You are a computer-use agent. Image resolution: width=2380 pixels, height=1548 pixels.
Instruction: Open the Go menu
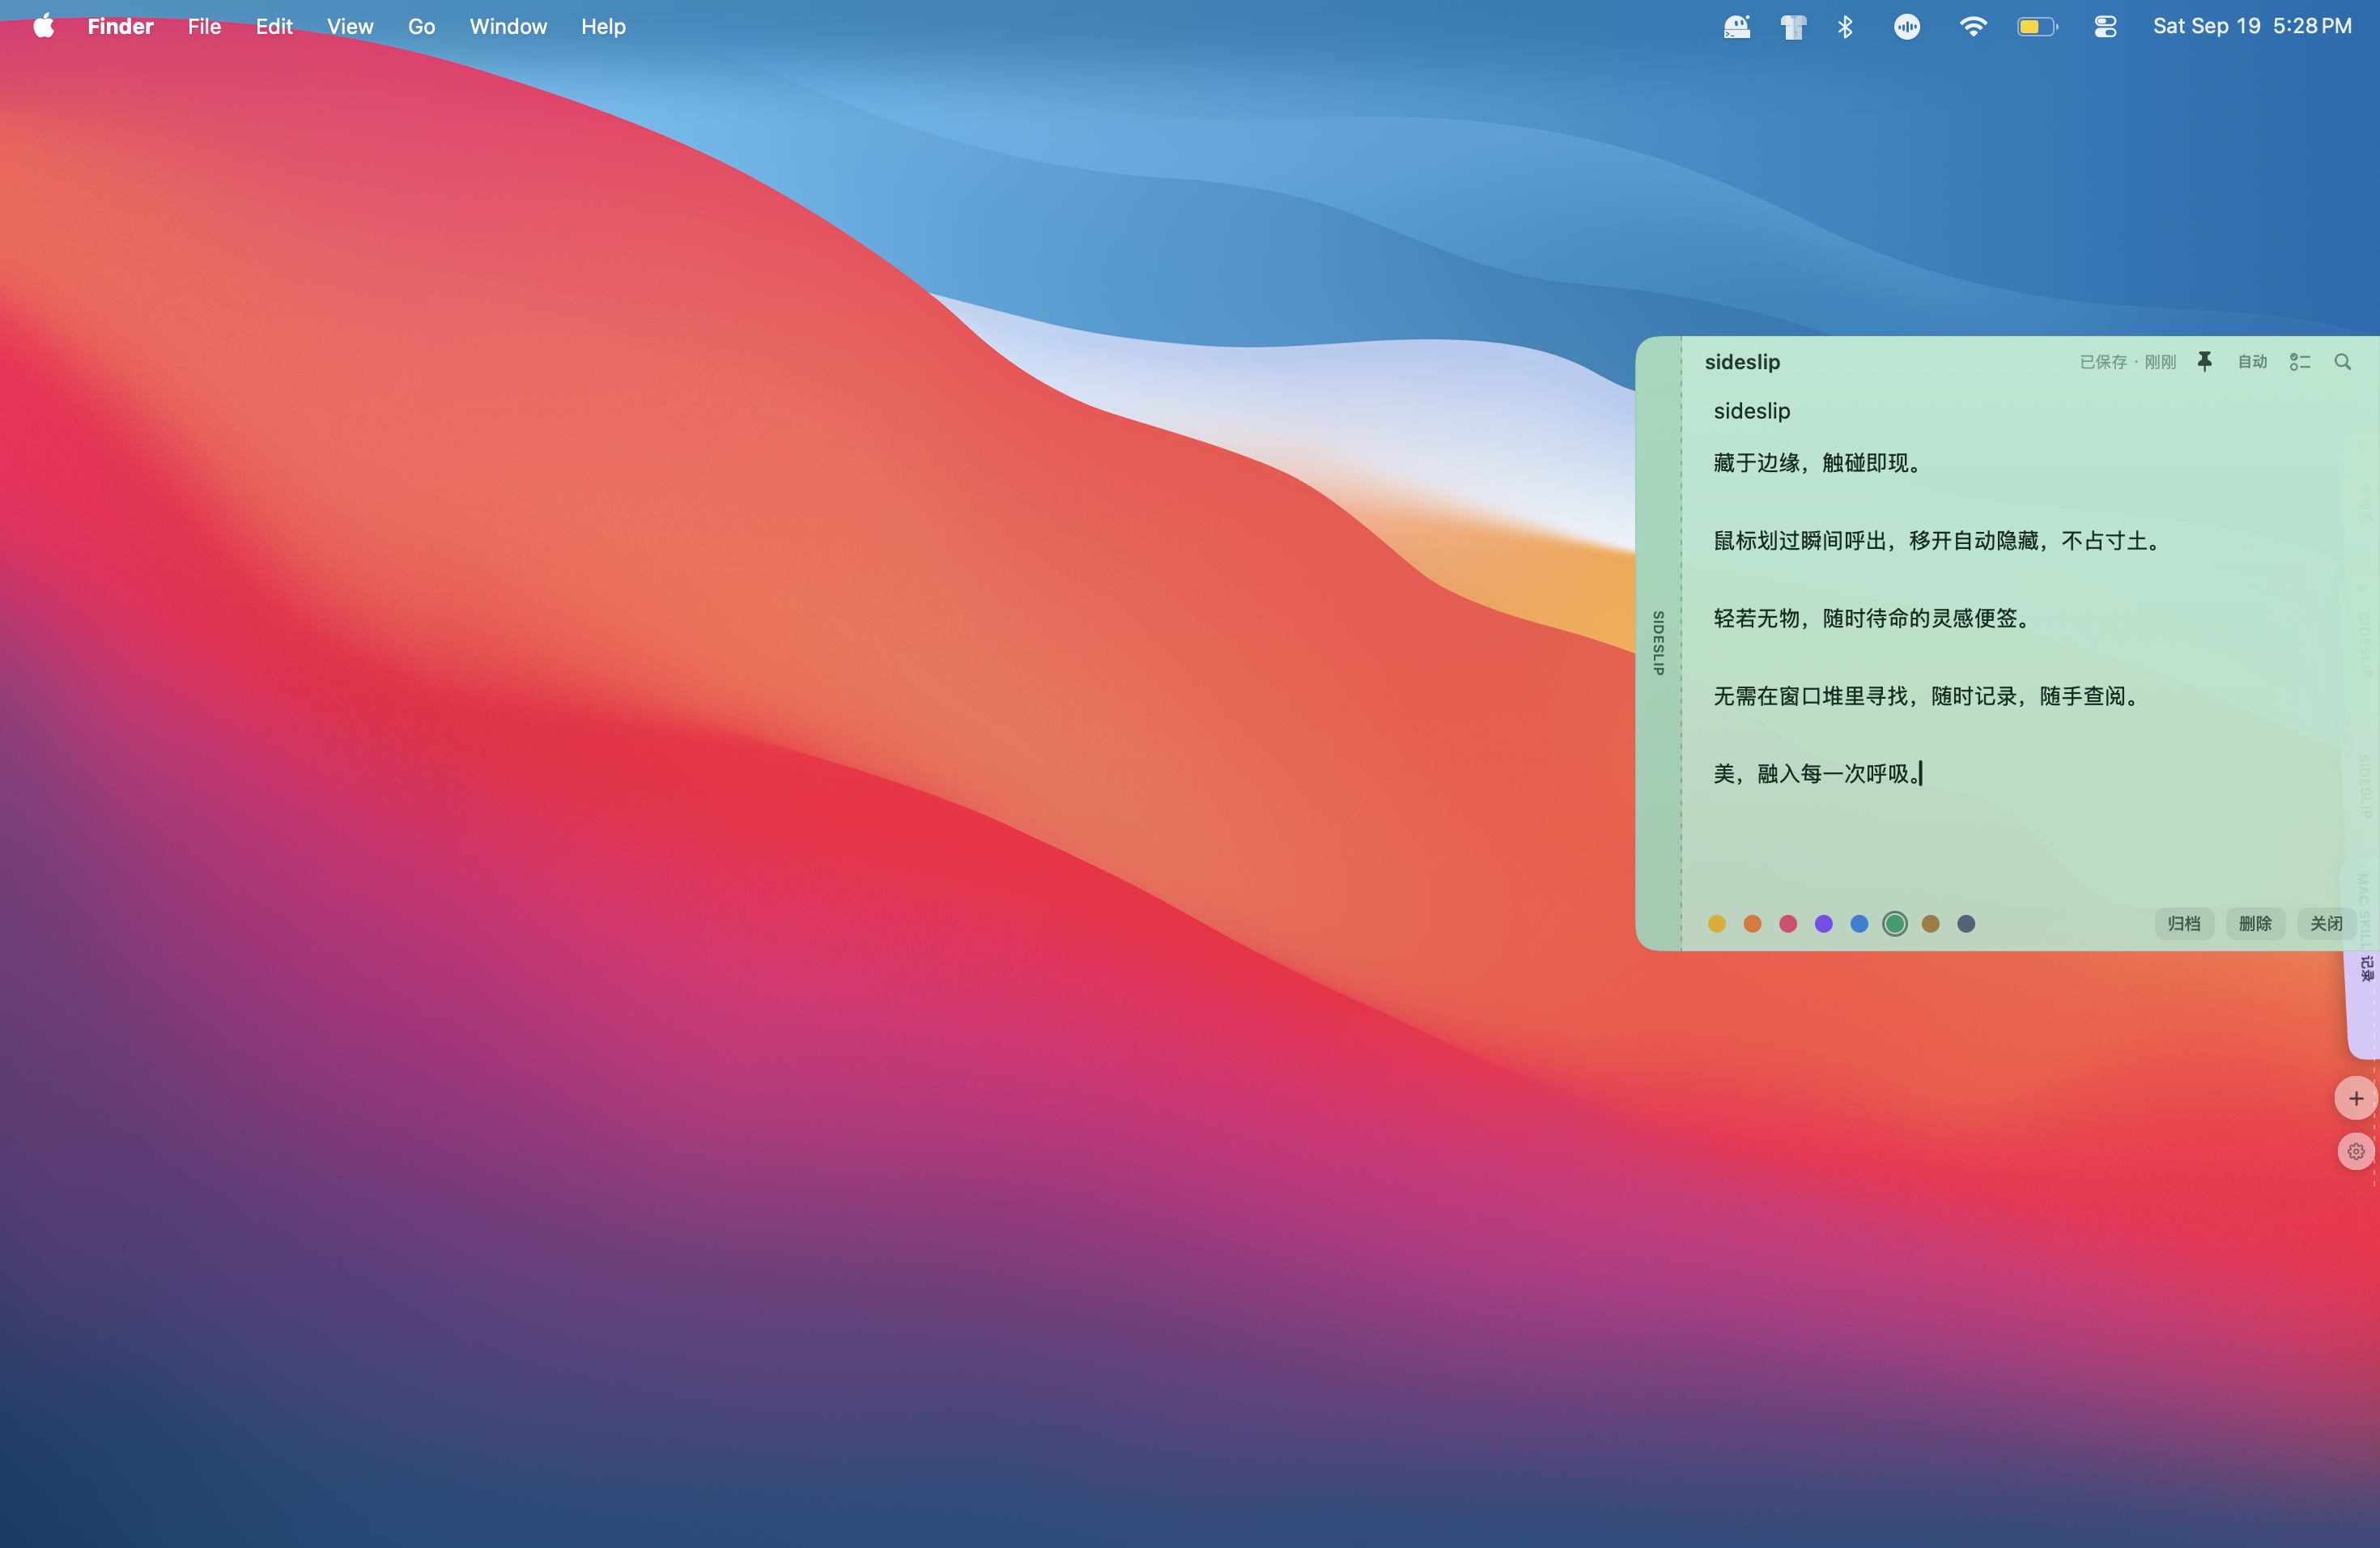[421, 27]
